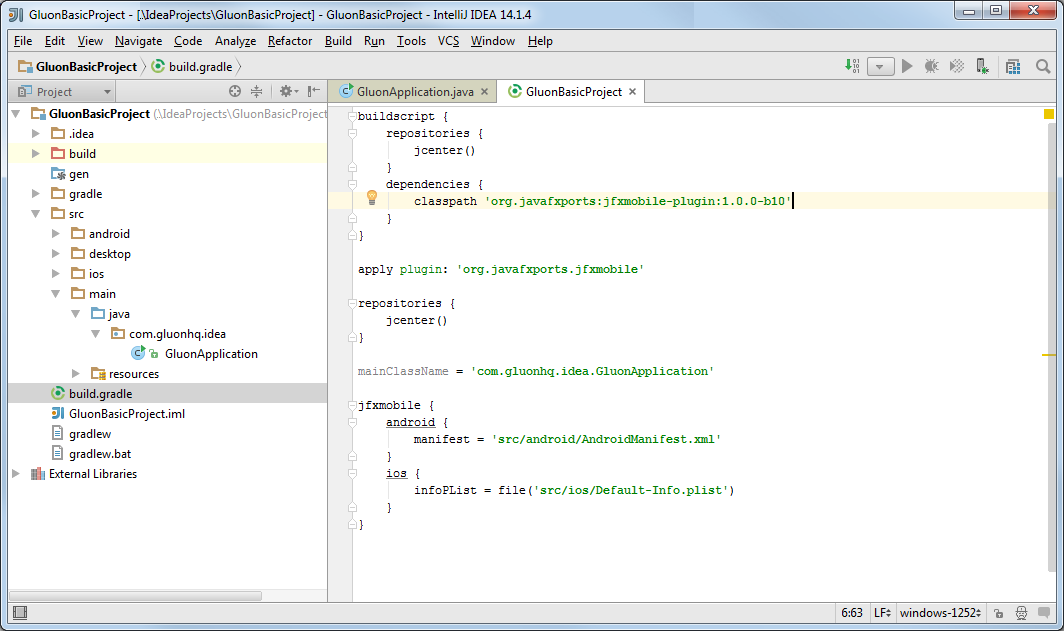Expand the ios folder
1064x631 pixels.
(x=56, y=273)
